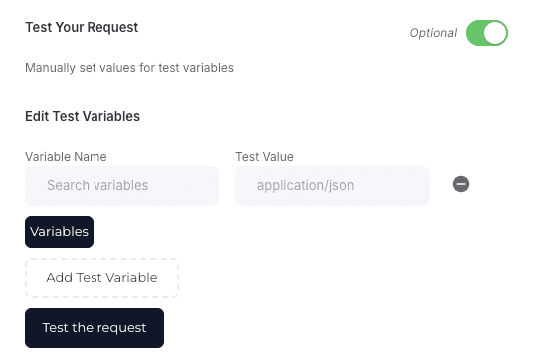The image size is (544, 362).
Task: Click the white knob of the green toggle
Action: coord(495,33)
